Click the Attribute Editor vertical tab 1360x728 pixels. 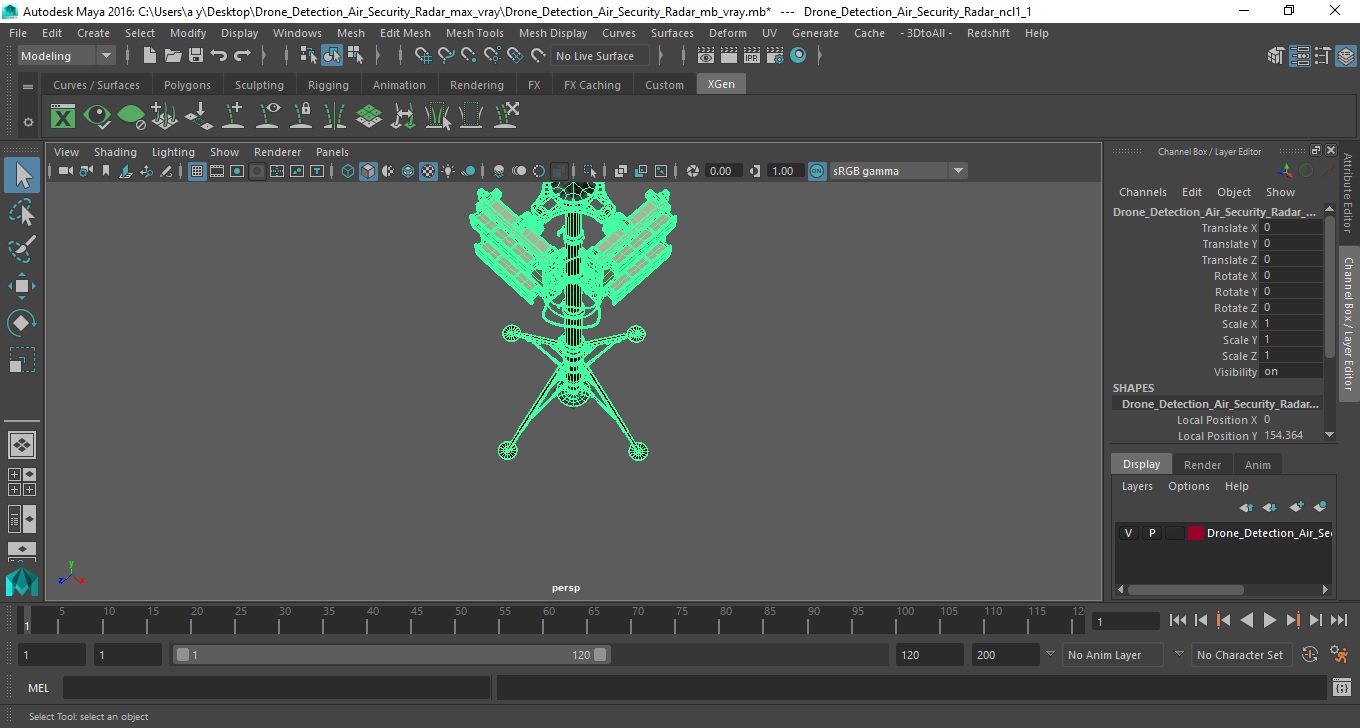(x=1348, y=193)
